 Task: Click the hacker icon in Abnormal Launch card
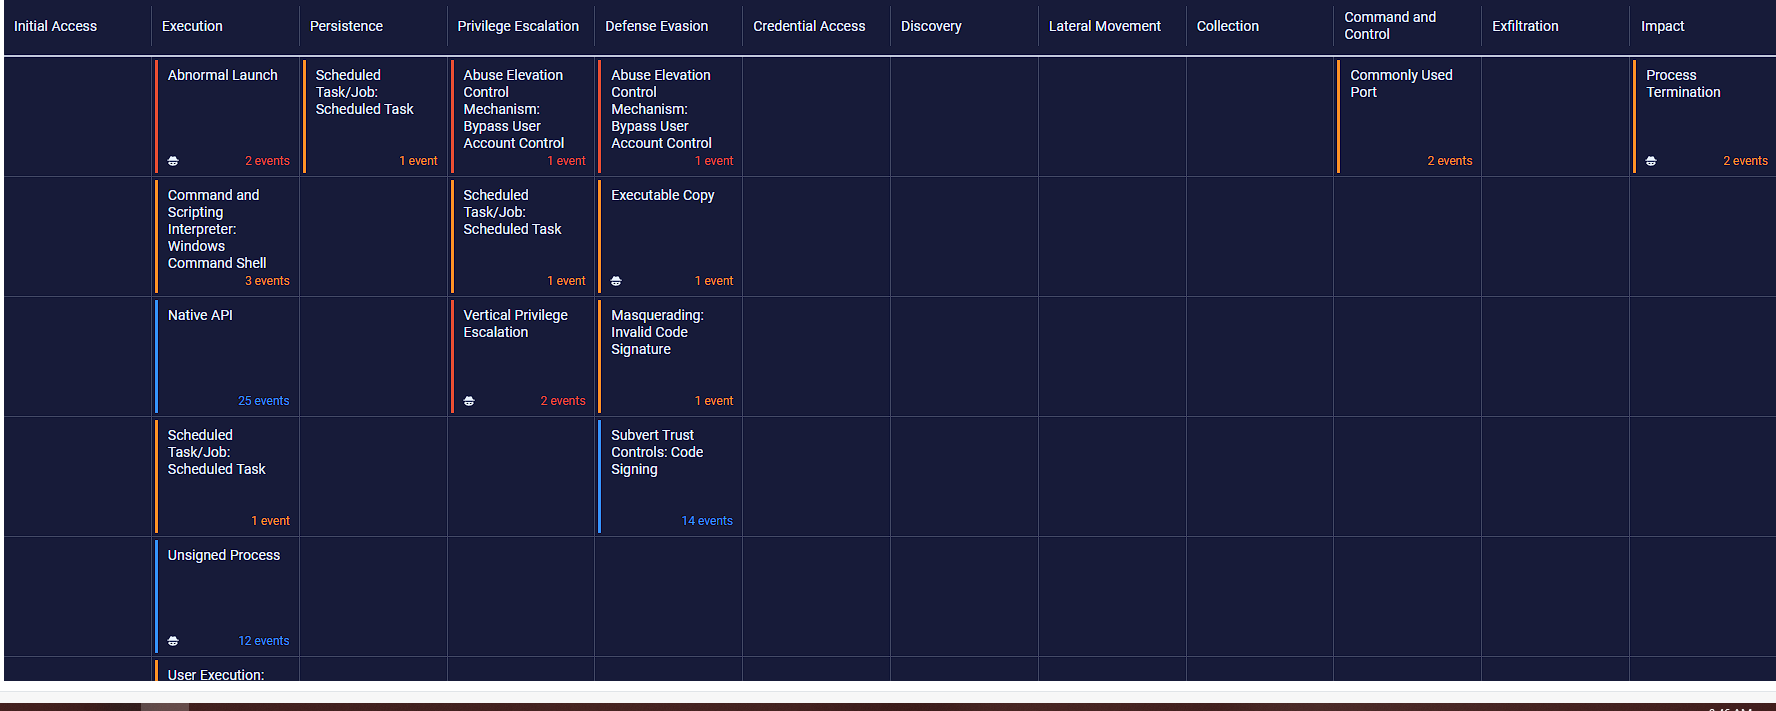(173, 161)
